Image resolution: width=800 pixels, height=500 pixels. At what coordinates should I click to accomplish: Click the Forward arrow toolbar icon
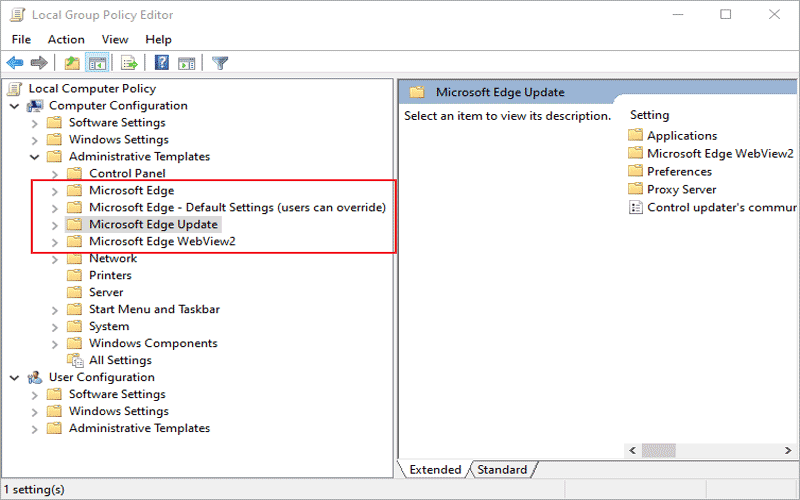pos(39,63)
